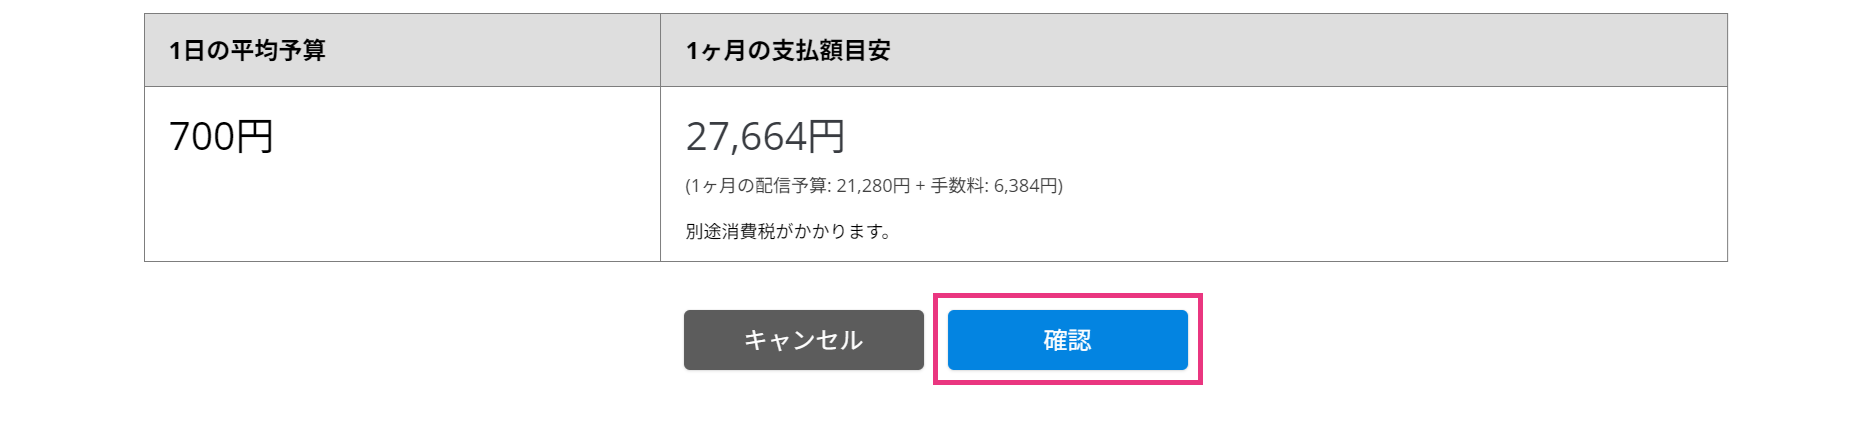This screenshot has width=1867, height=431.
Task: Click the gray キャンセル button
Action: 803,340
